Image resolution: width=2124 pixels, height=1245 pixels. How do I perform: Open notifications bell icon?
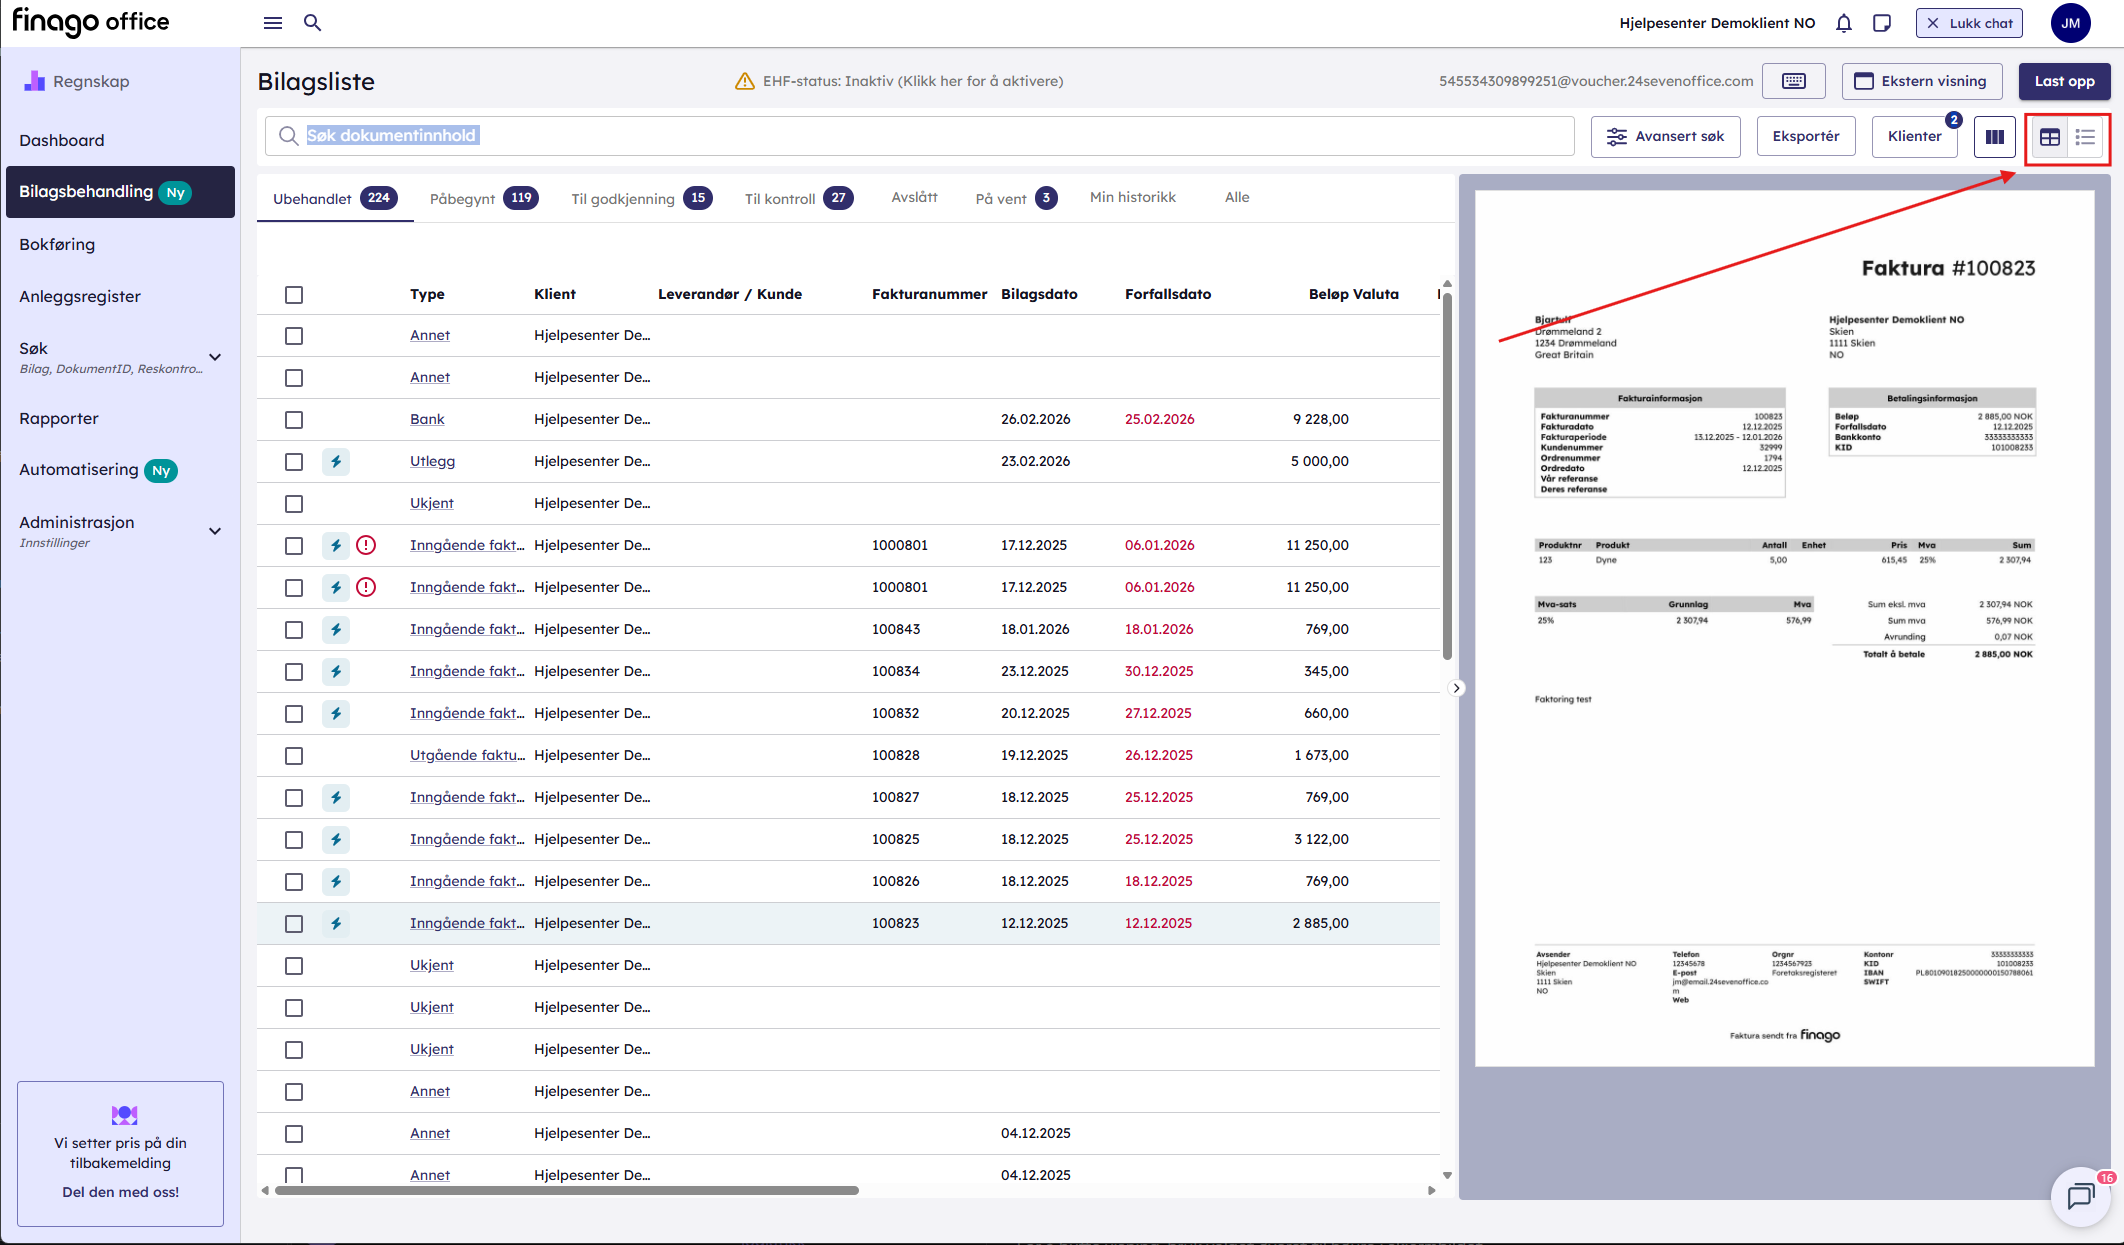tap(1844, 23)
